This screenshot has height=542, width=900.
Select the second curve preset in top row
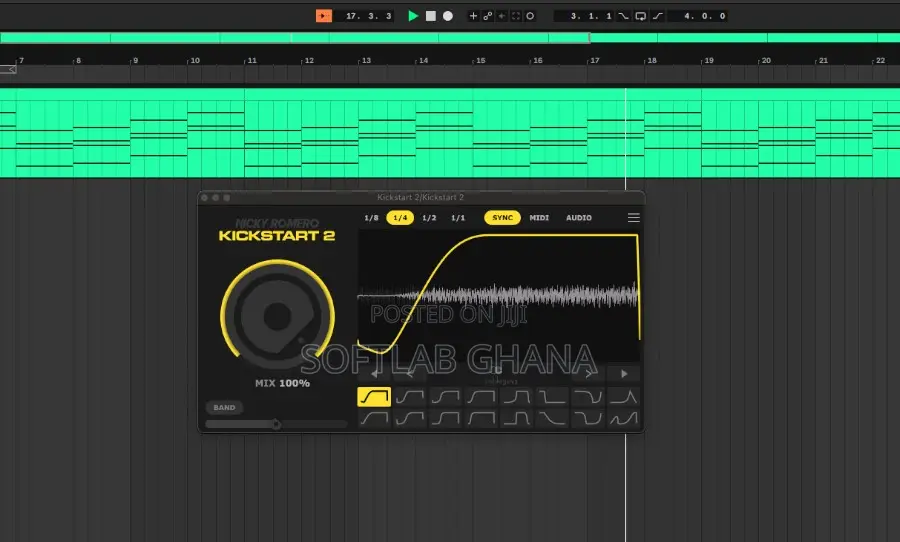click(410, 397)
